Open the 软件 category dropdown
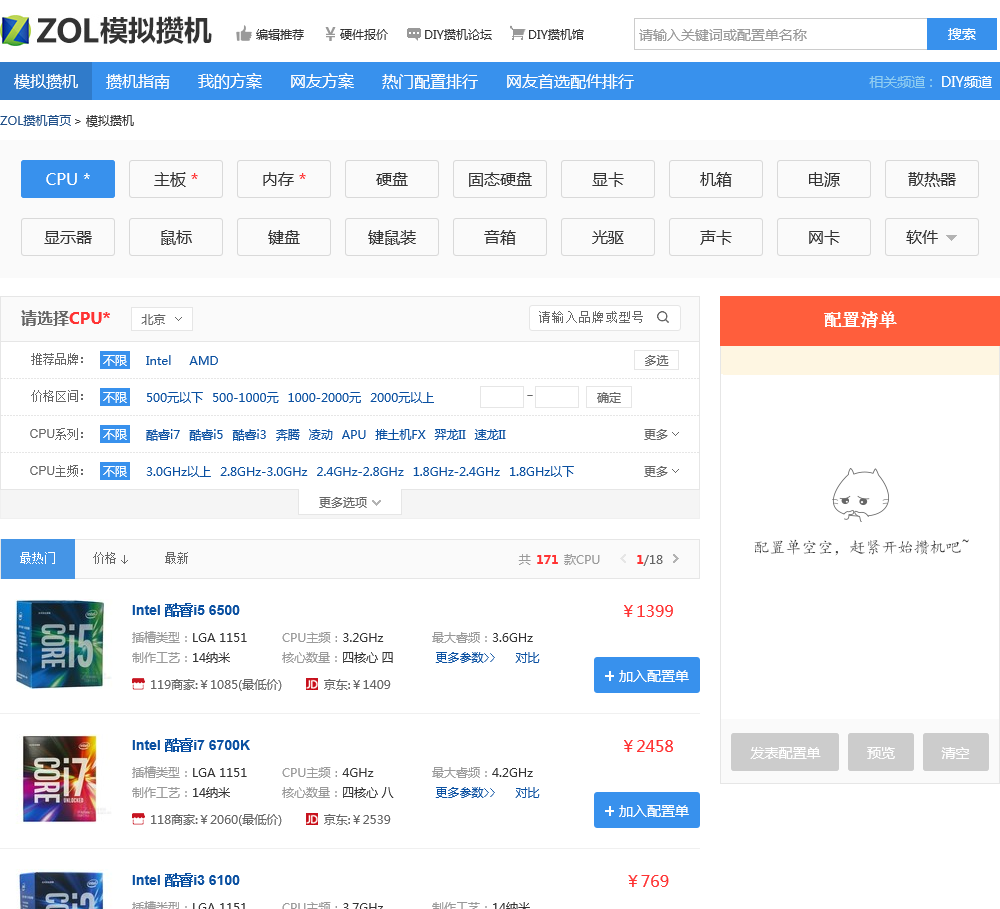 click(932, 237)
